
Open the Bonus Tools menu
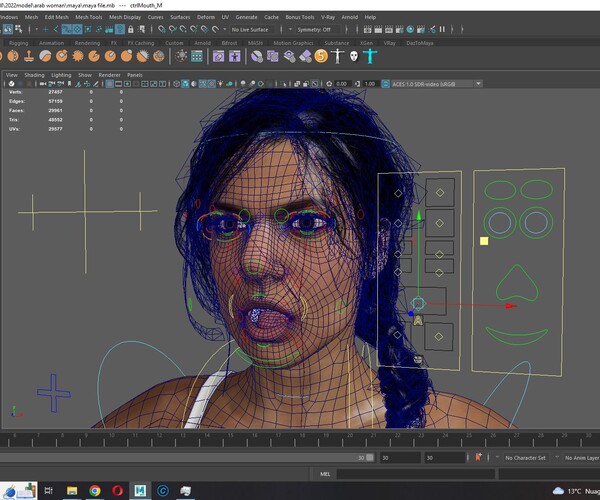(300, 17)
